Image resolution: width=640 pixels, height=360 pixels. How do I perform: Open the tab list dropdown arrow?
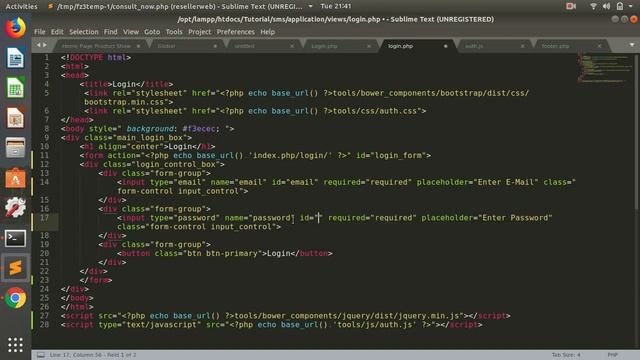(x=632, y=45)
